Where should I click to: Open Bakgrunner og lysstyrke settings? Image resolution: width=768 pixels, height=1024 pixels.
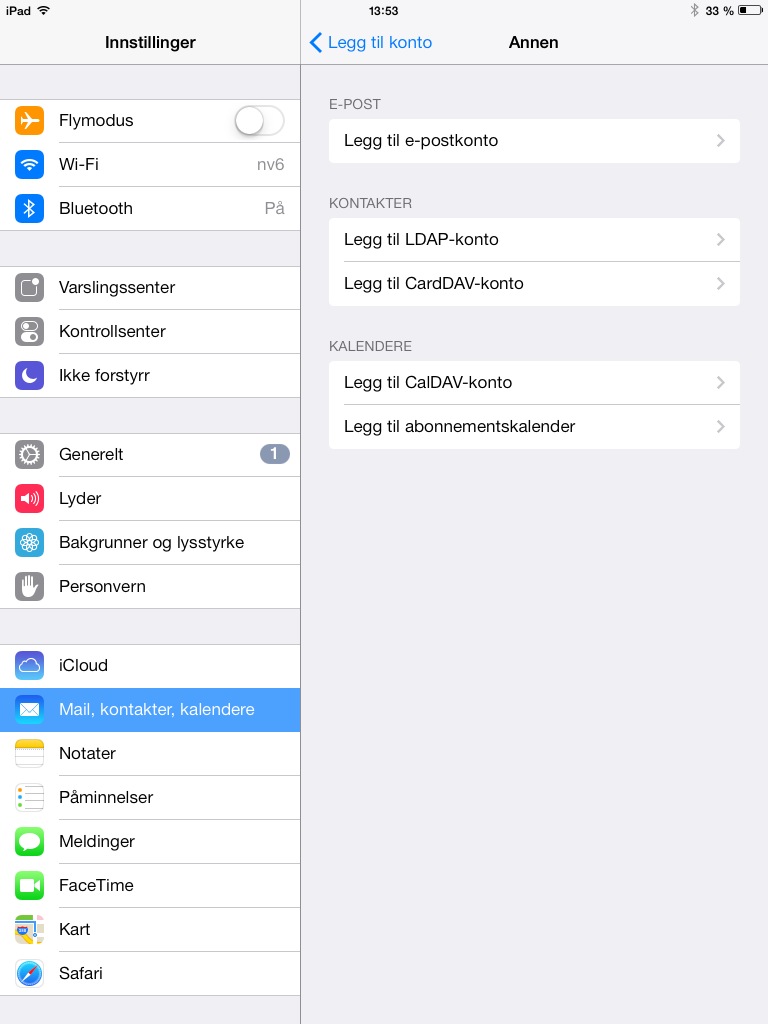pyautogui.click(x=150, y=543)
